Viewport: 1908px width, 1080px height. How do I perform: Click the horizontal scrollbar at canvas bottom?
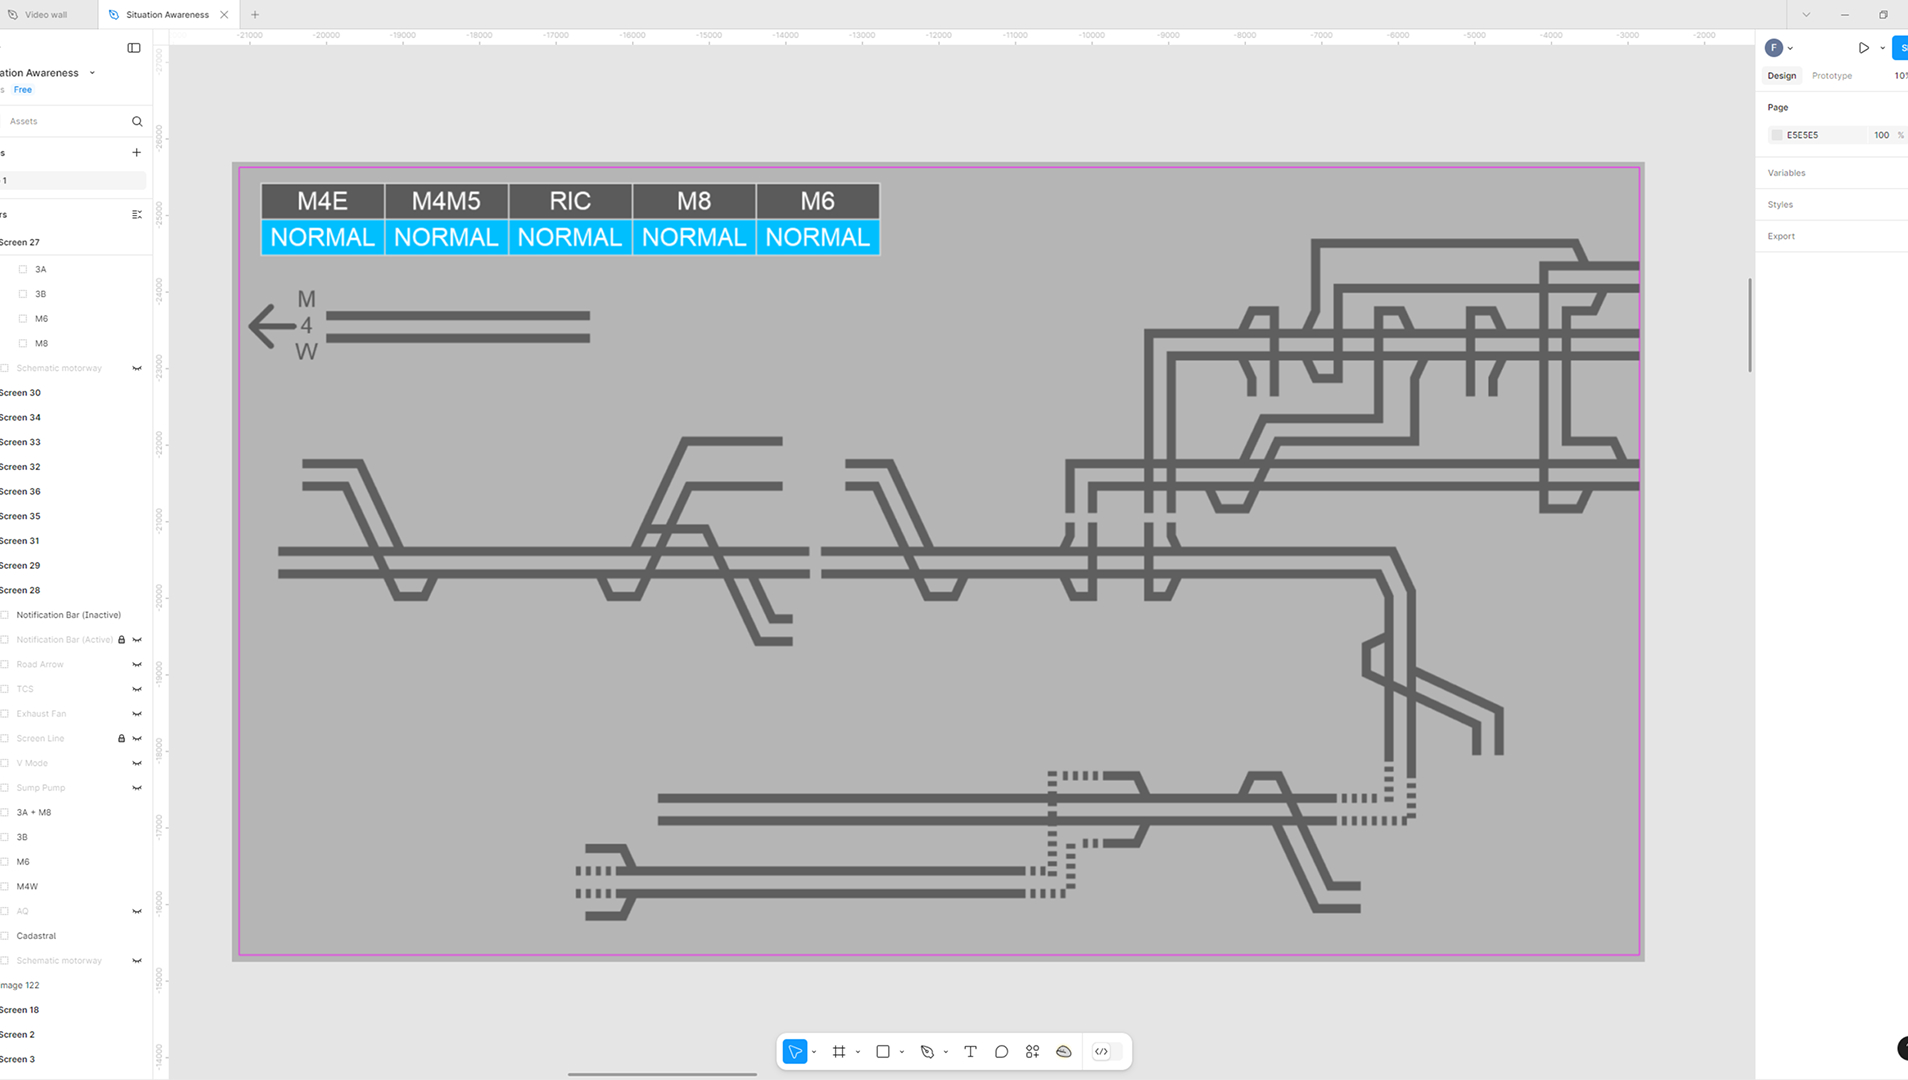tap(662, 1074)
